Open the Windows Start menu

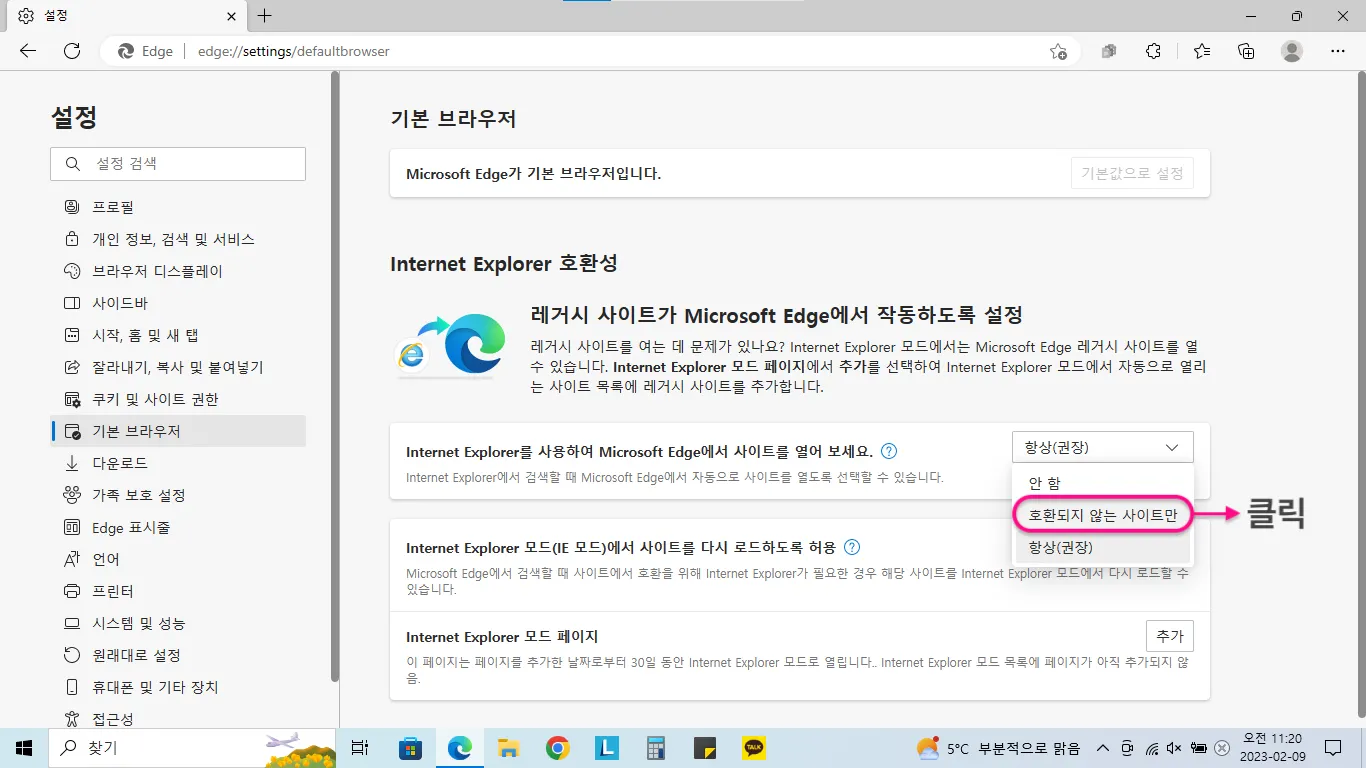[24, 748]
